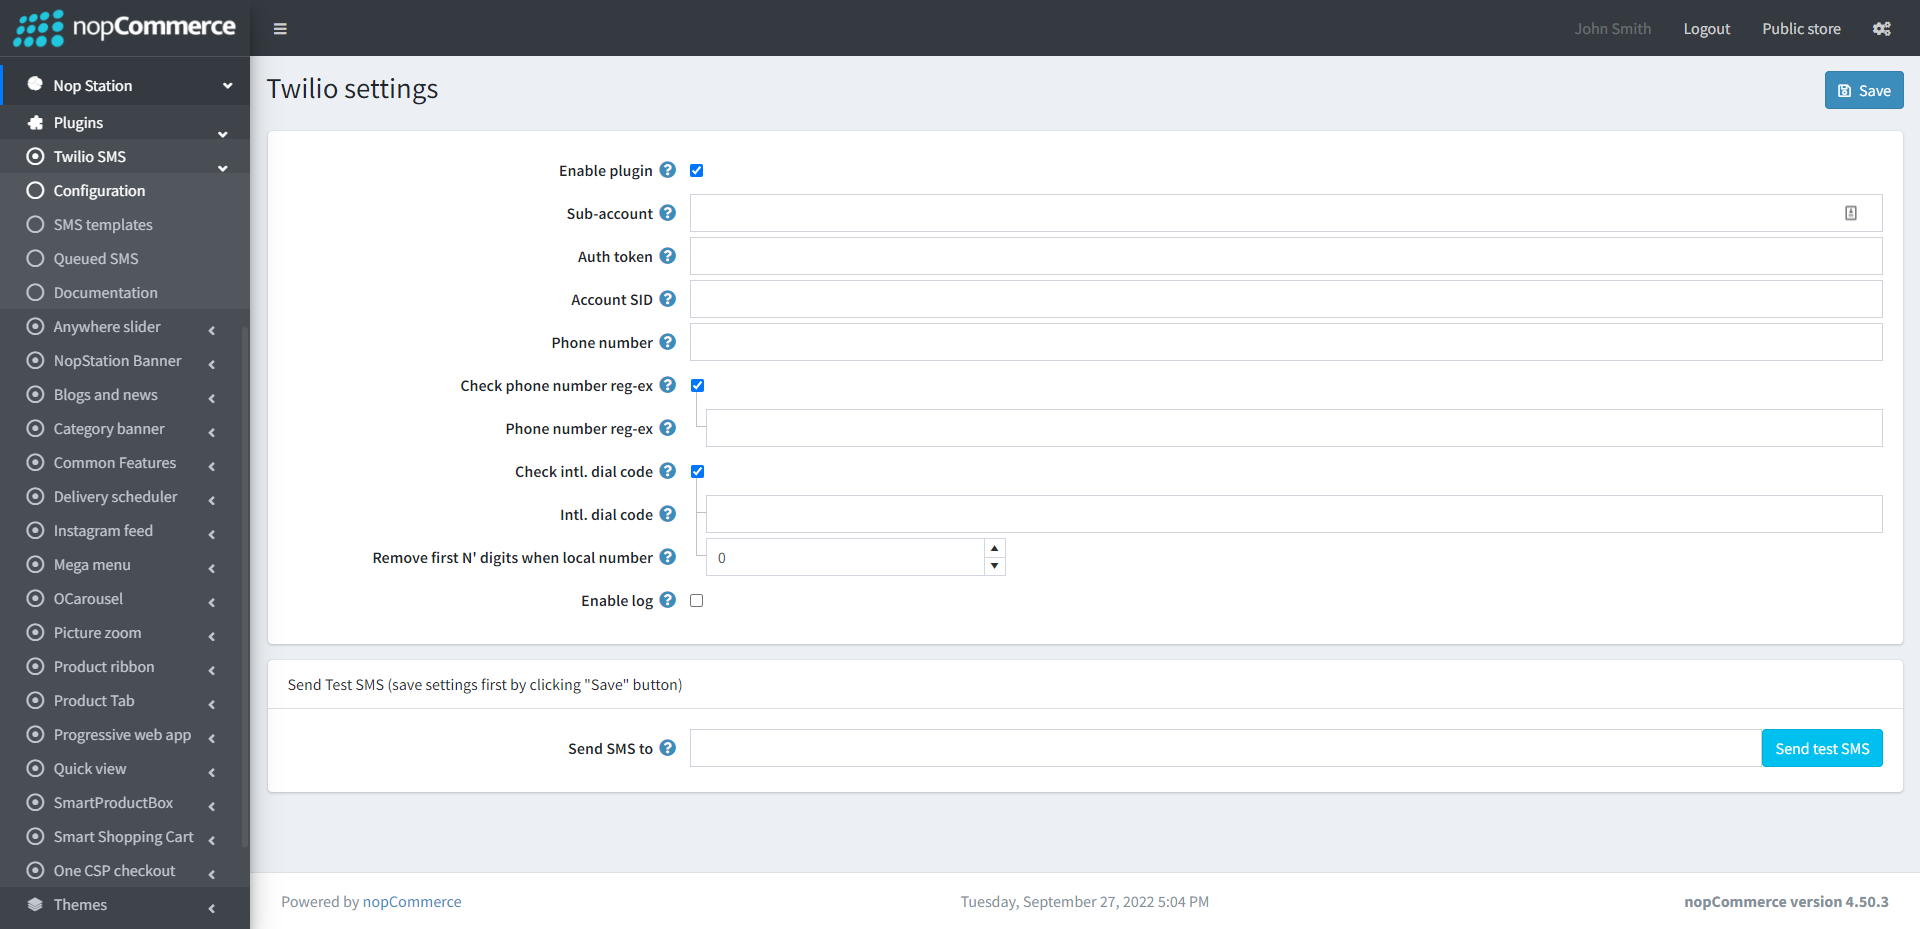Click the Anywhere slider circle icon
Screen dimensions: 1920x929
36,326
